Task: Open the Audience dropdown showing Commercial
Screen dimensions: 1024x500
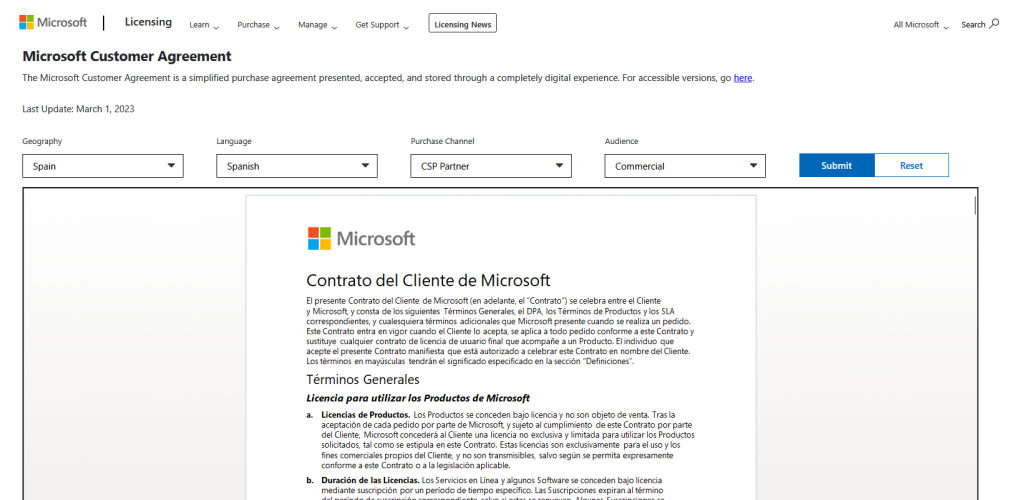Action: tap(684, 166)
